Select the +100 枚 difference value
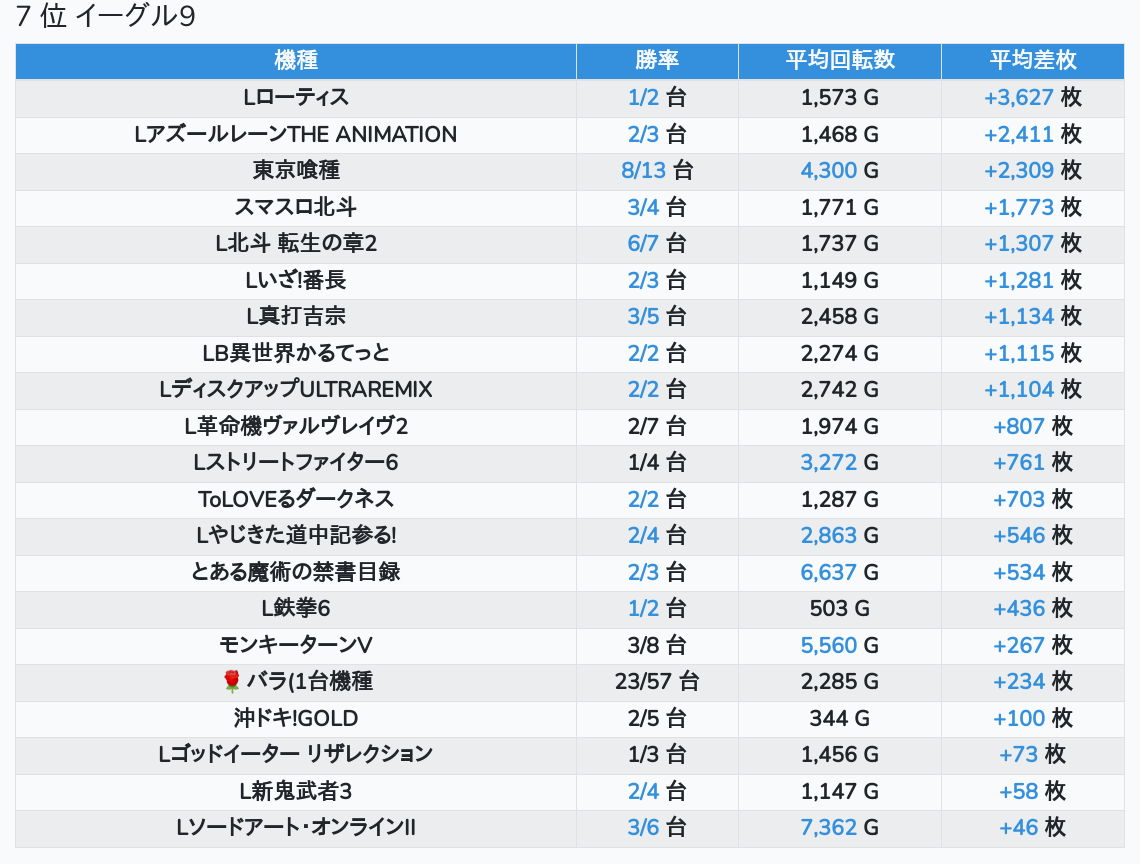 tap(1032, 719)
